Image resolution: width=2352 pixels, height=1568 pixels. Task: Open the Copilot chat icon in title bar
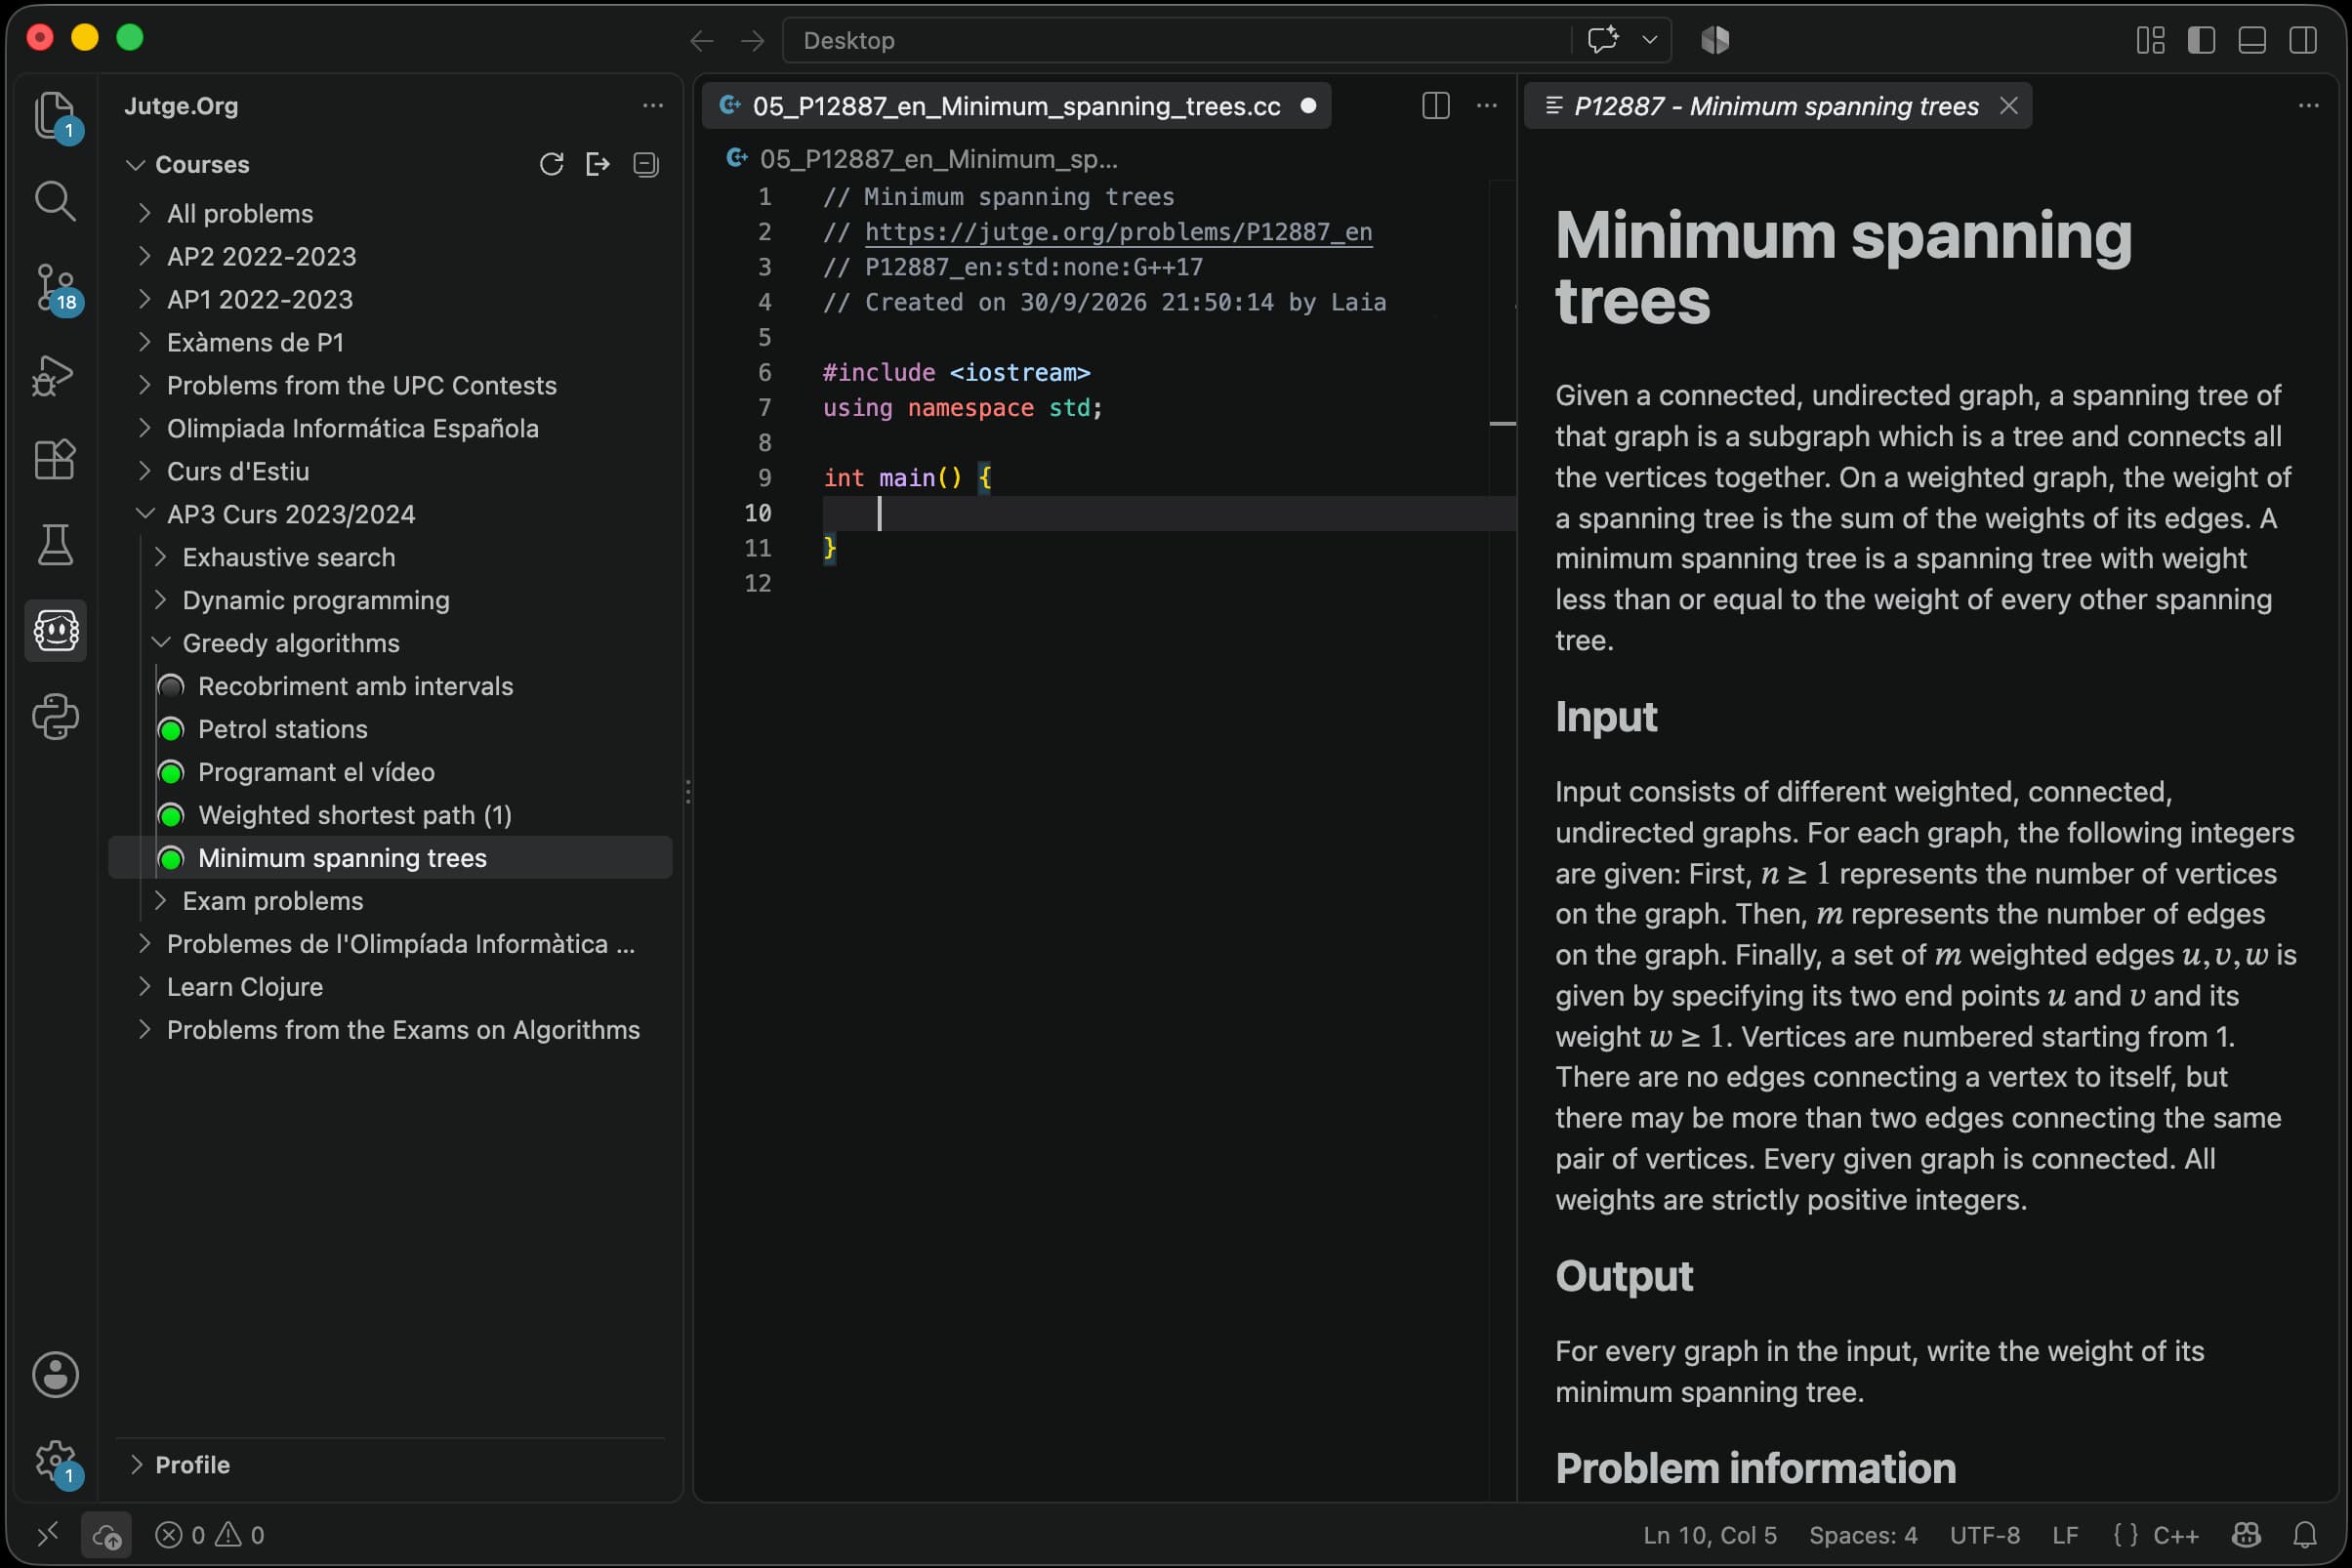click(x=1603, y=40)
